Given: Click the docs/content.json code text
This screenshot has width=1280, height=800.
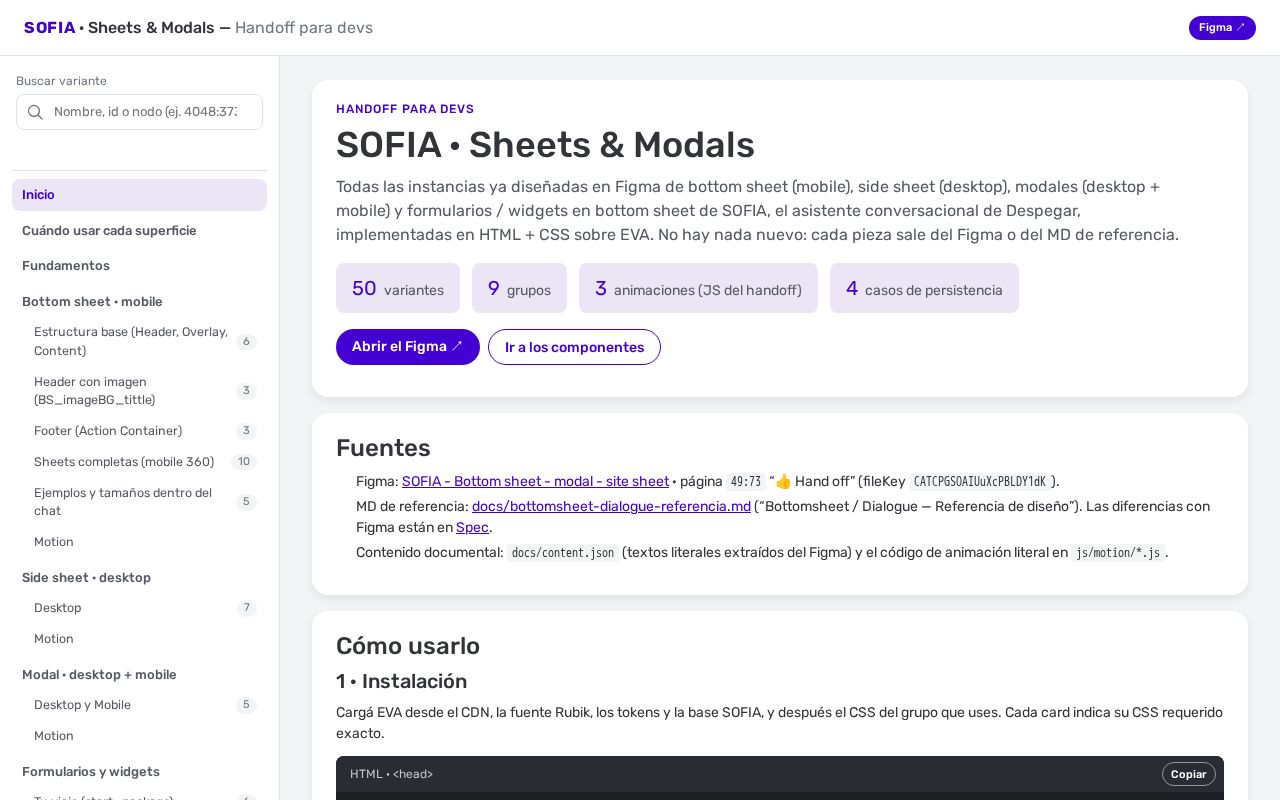Looking at the screenshot, I should coord(563,553).
